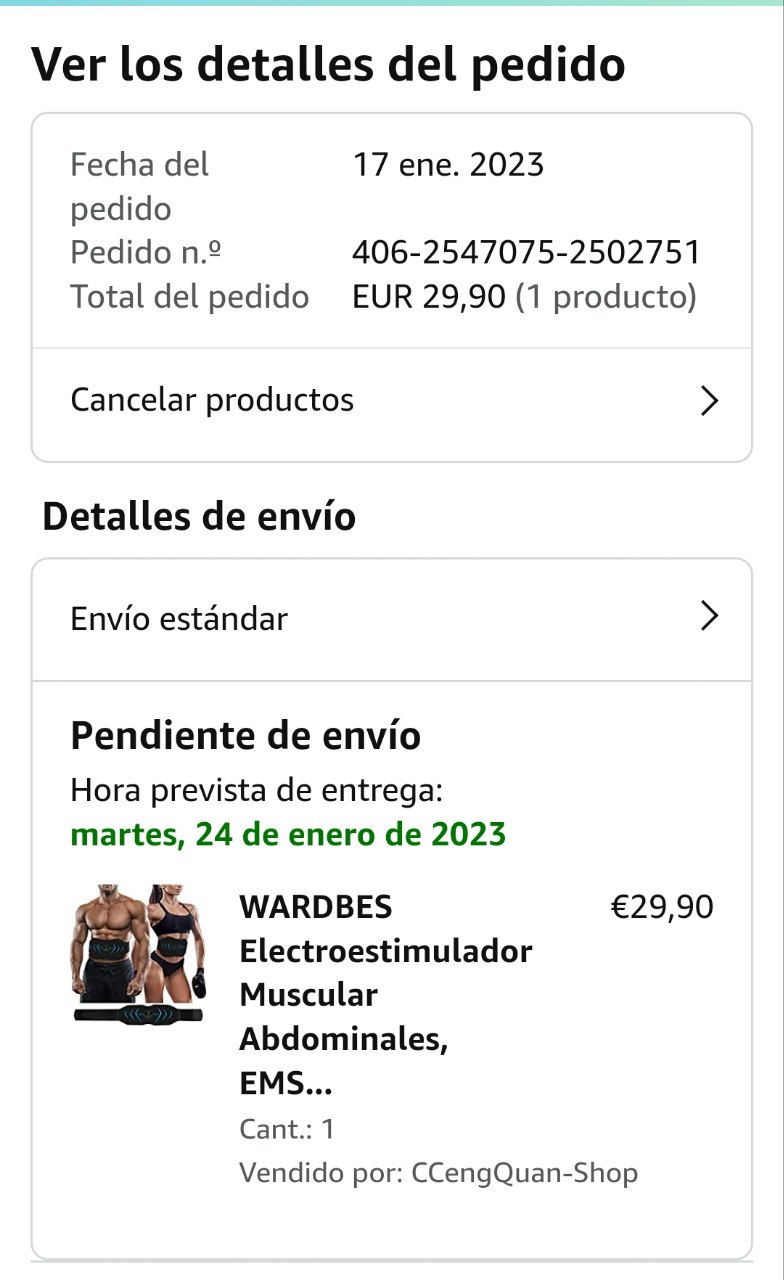Click the Cant.: 1 quantity text
The image size is (784, 1280).
[287, 1129]
